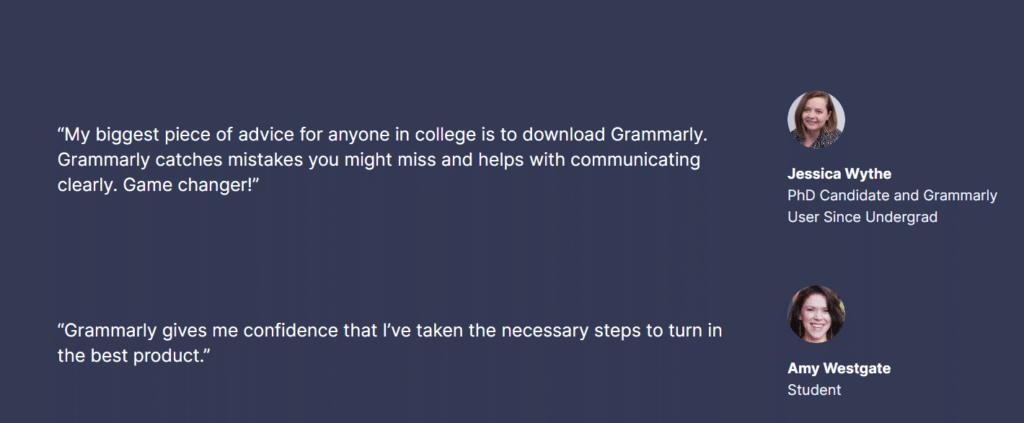Click the "the best product." line
1024x423 pixels.
tap(133, 356)
